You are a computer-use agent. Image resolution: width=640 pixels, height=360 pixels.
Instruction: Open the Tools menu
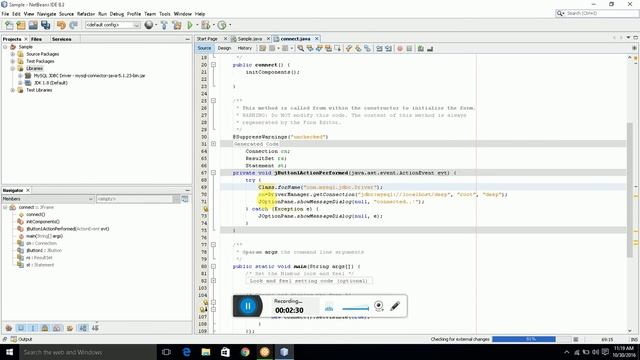[x=164, y=14]
